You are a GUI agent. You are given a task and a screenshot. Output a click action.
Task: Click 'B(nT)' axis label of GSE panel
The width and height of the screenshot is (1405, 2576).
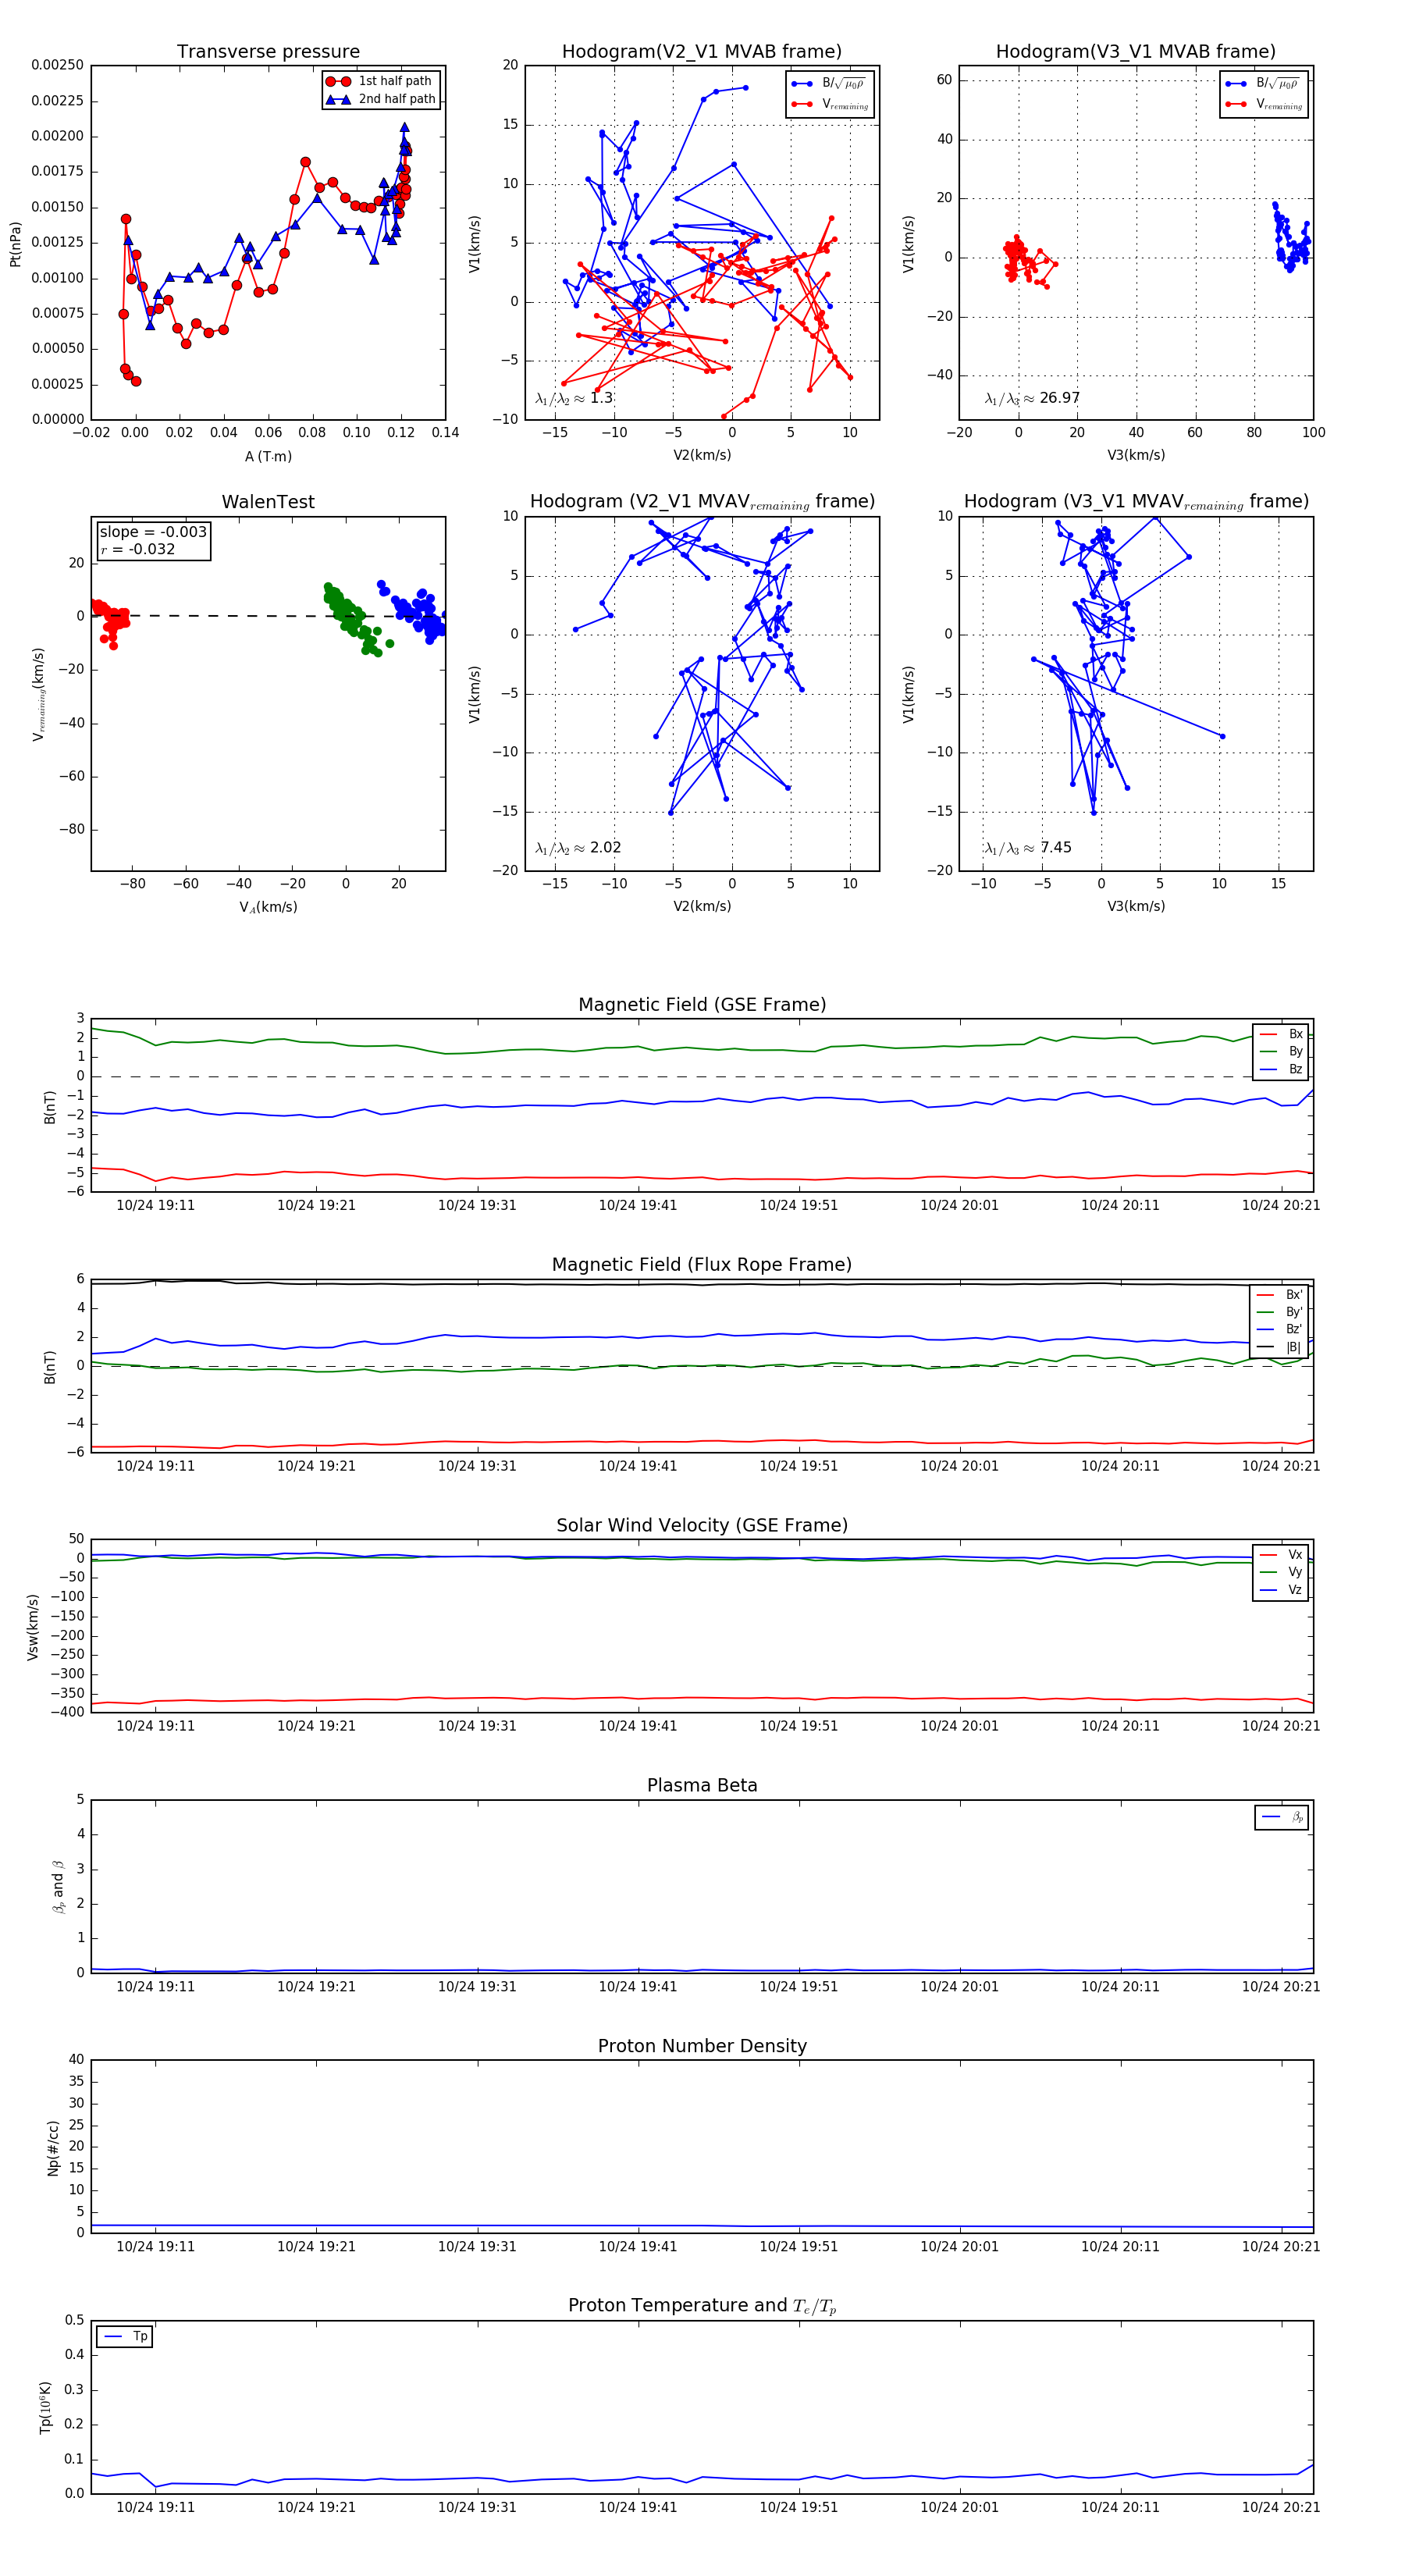[x=49, y=1107]
